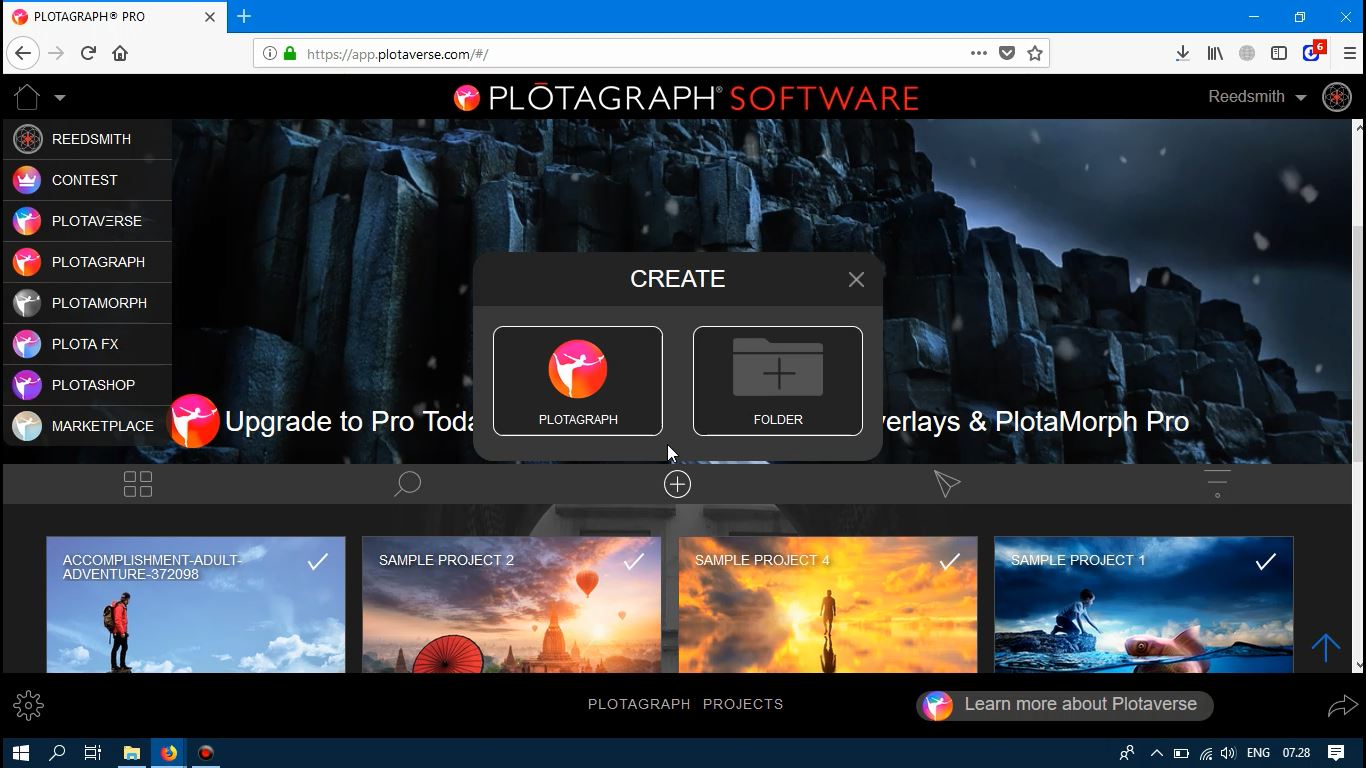Open PLOTA FX from the sidebar

point(87,344)
